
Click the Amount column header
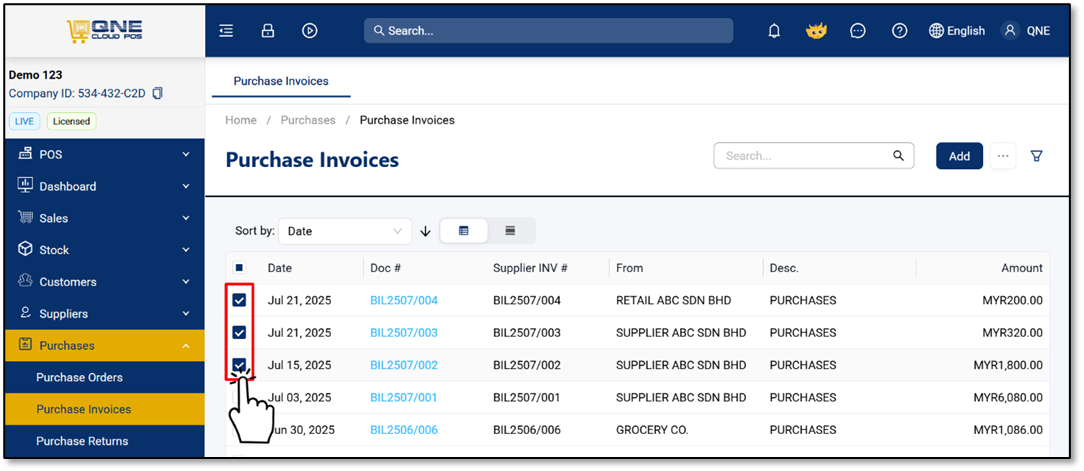coord(1022,268)
